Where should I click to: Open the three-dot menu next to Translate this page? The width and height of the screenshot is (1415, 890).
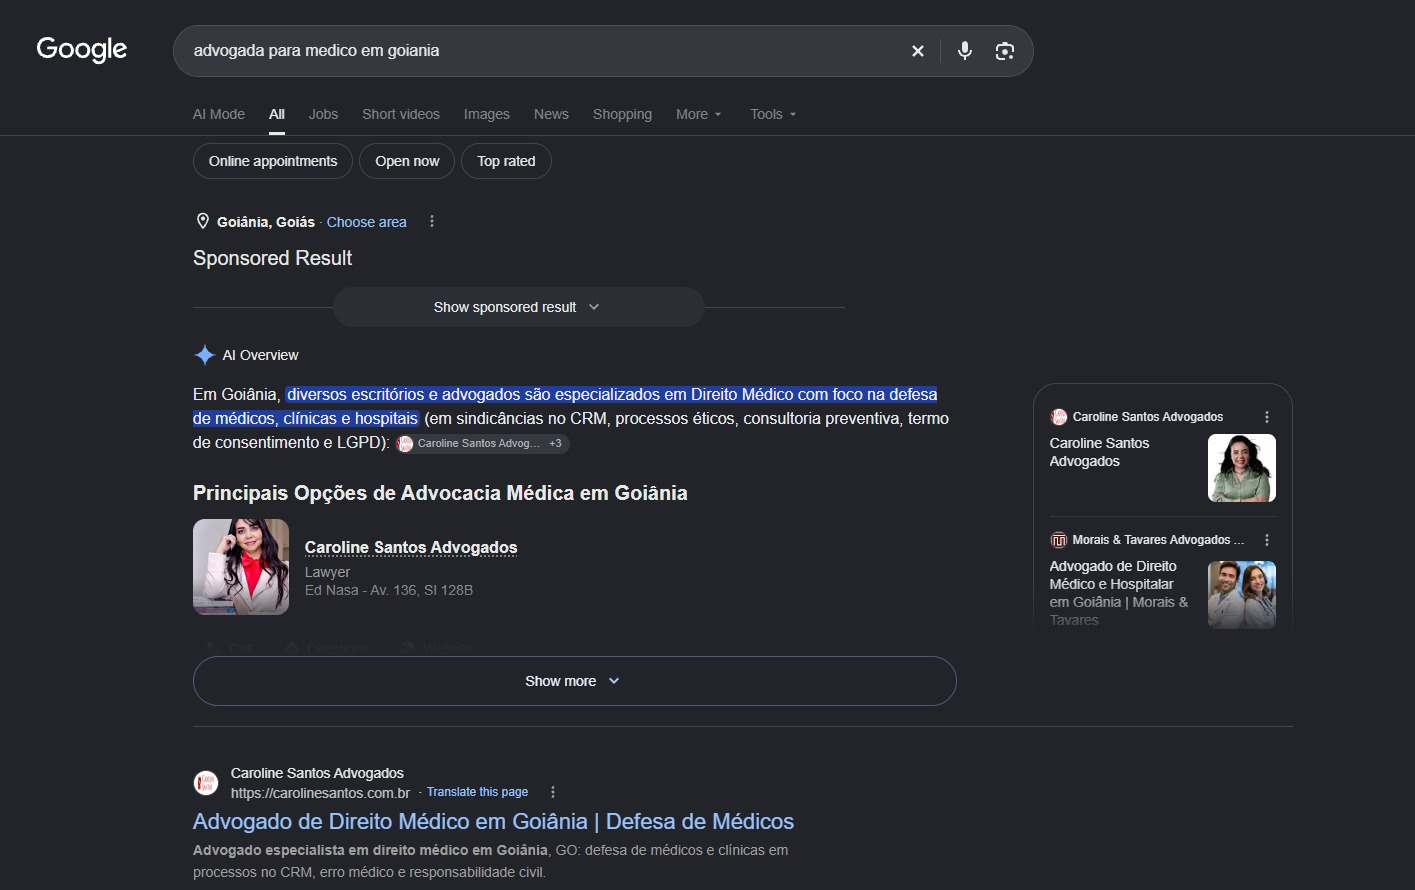coord(553,792)
